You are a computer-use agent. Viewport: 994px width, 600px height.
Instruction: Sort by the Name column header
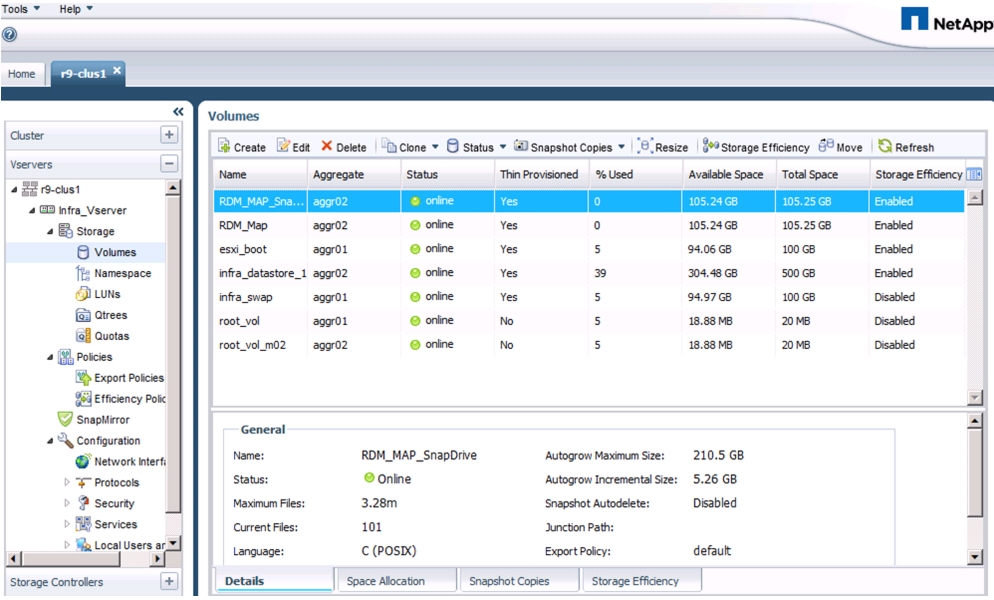pos(261,174)
